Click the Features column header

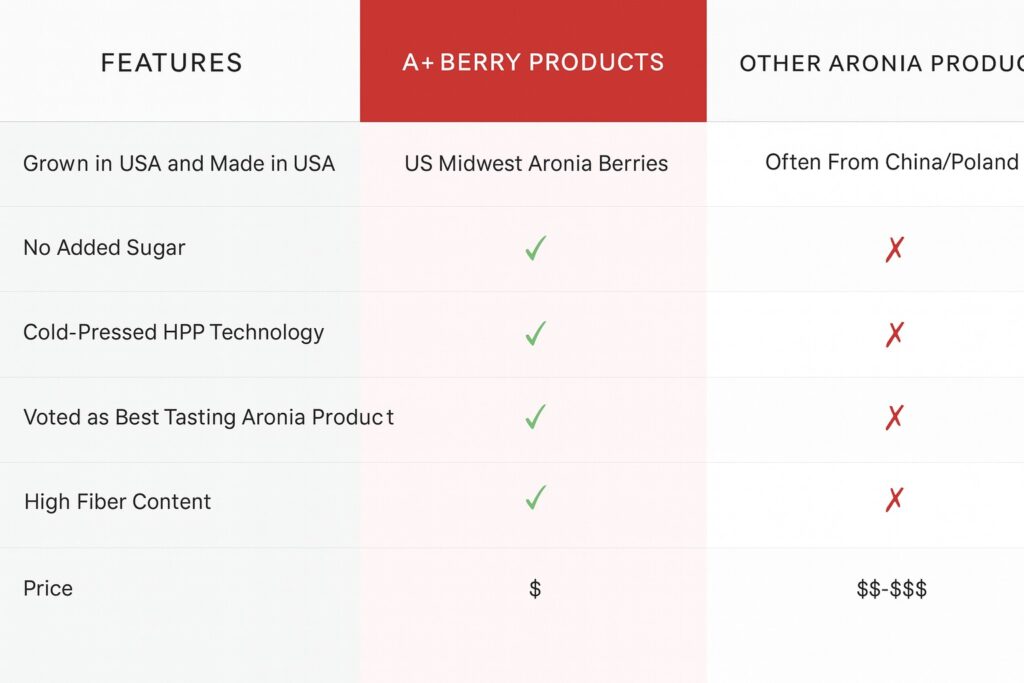[x=172, y=63]
